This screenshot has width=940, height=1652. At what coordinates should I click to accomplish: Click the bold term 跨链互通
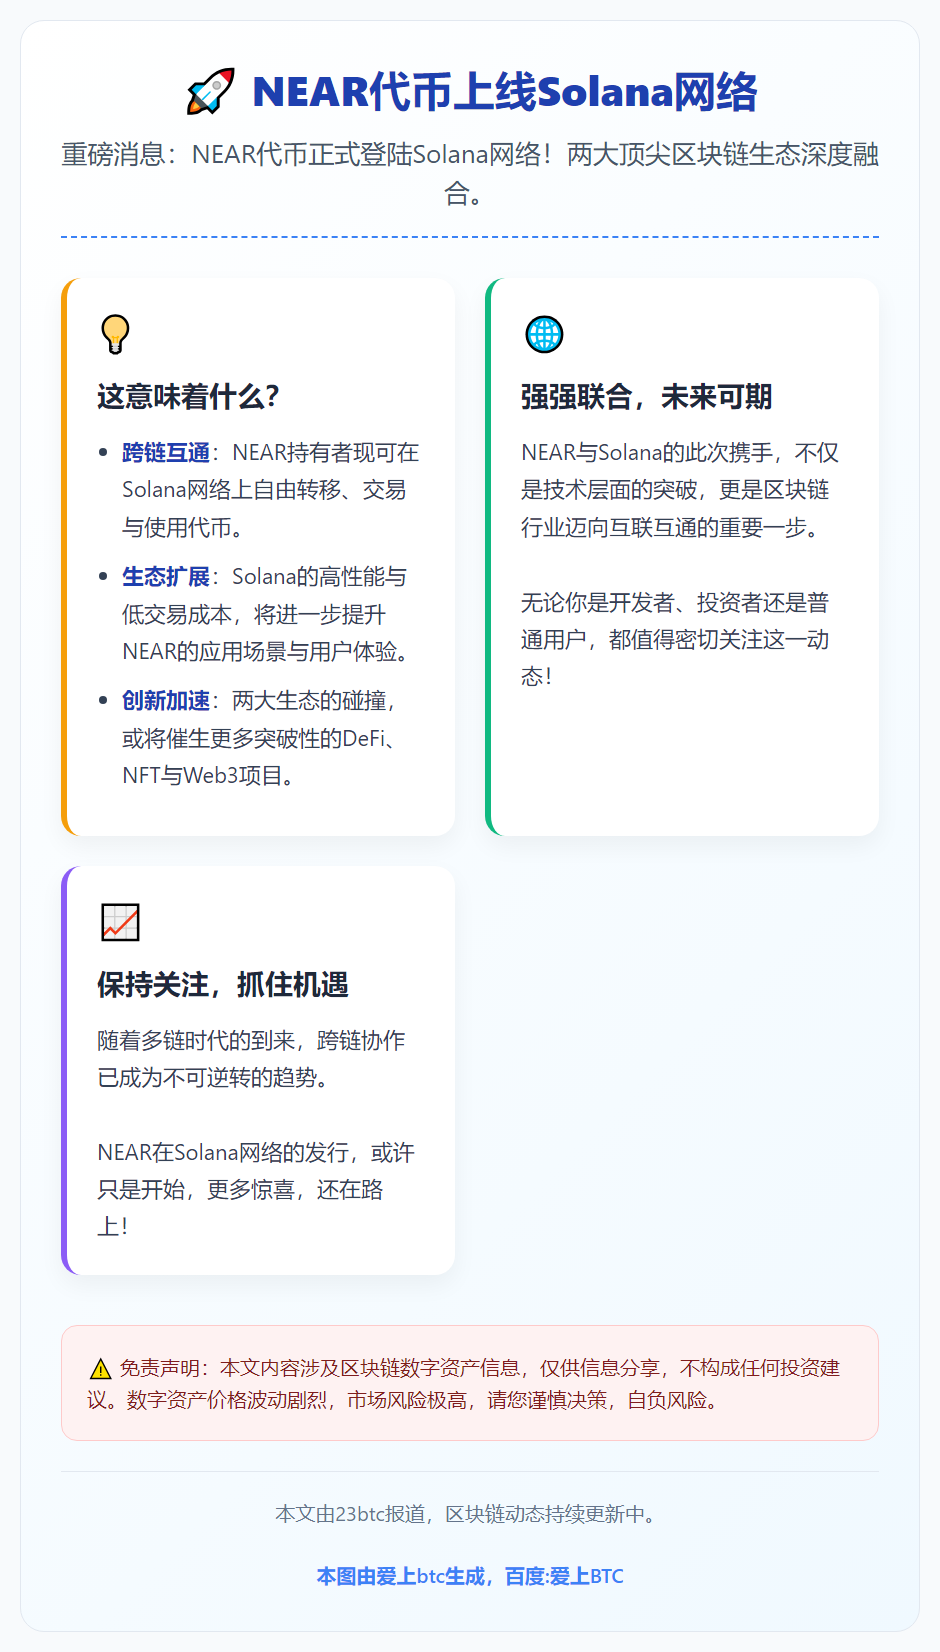click(166, 453)
